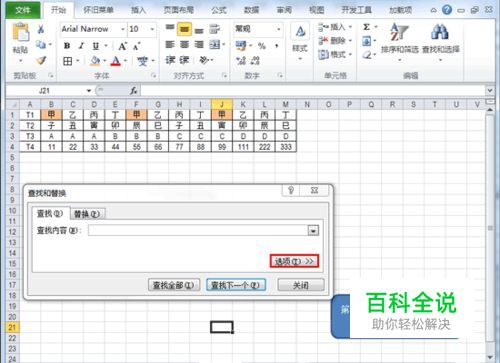500x363 pixels.
Task: Click the Format Painter brush icon
Action: (x=41, y=61)
